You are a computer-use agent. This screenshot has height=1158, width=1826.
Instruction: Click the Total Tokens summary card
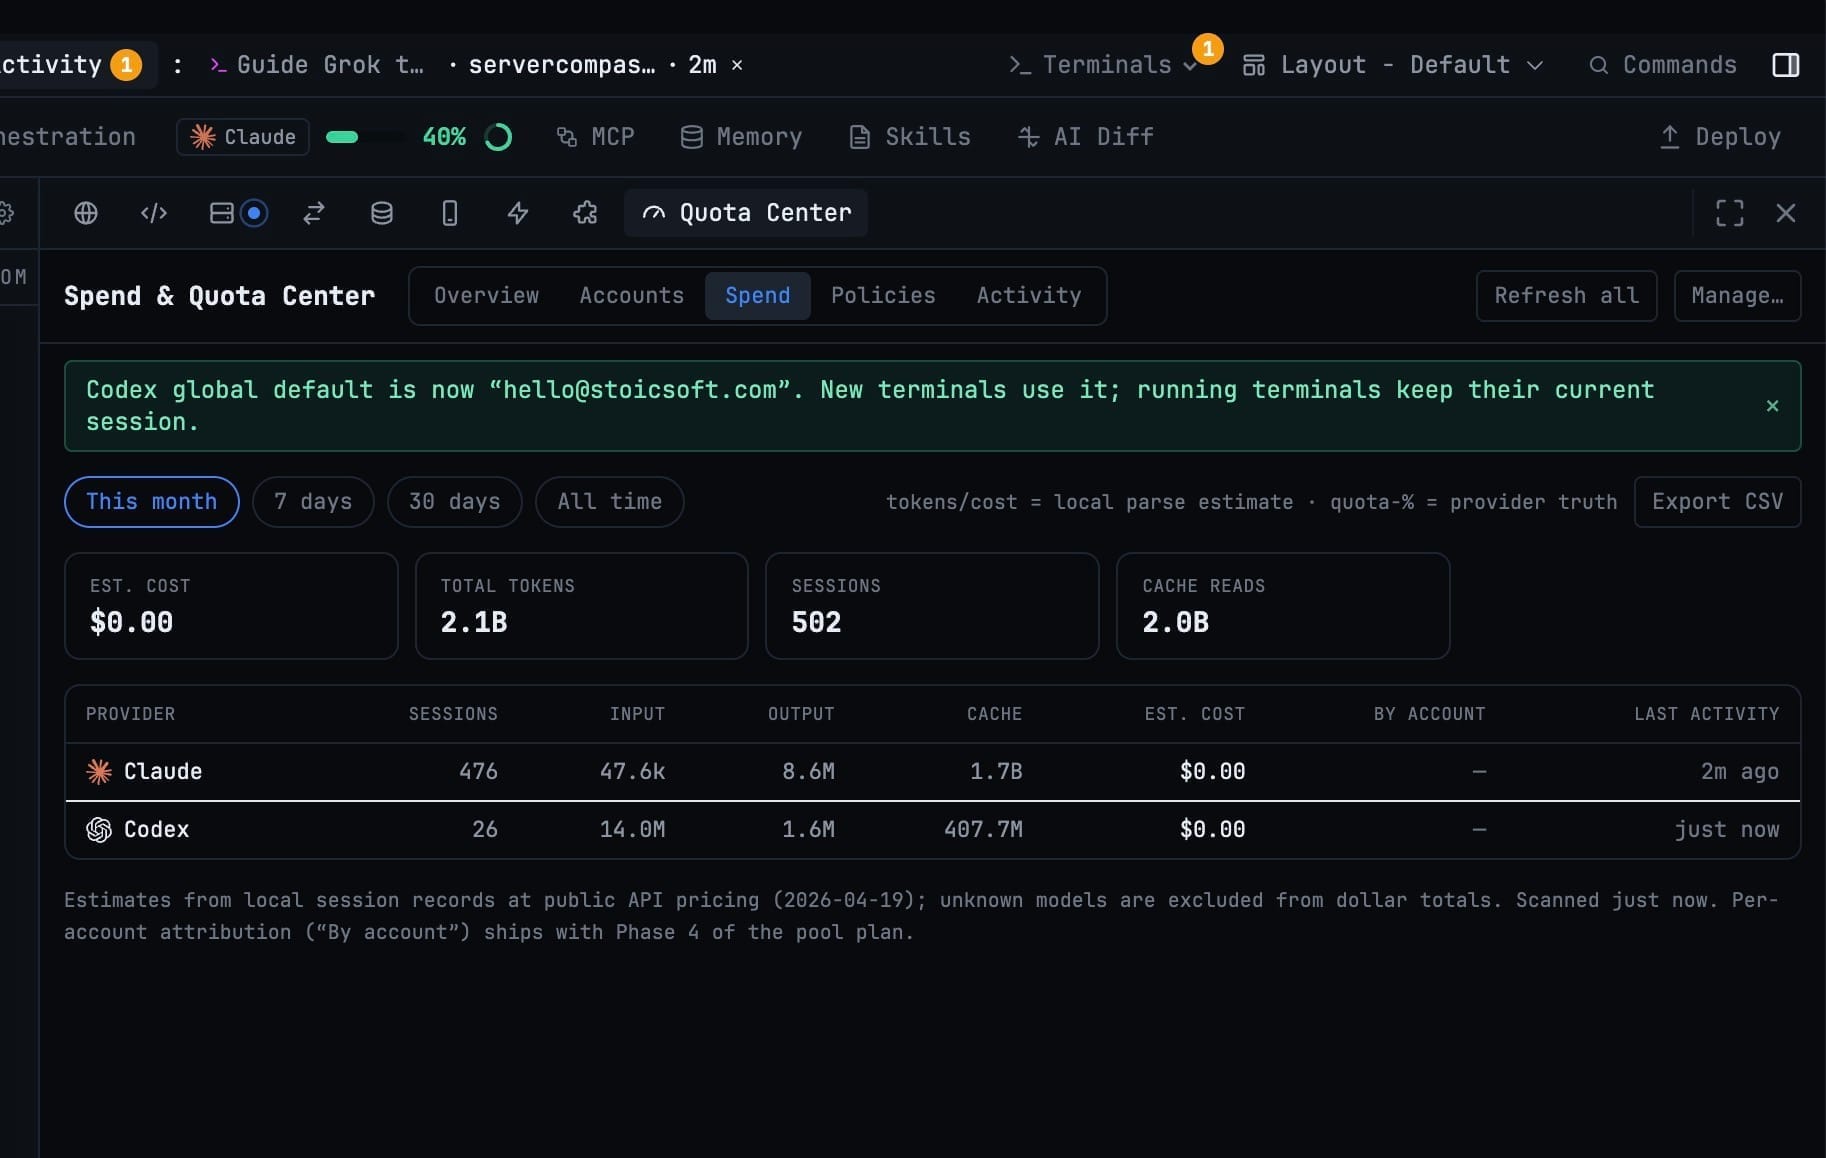pyautogui.click(x=582, y=606)
